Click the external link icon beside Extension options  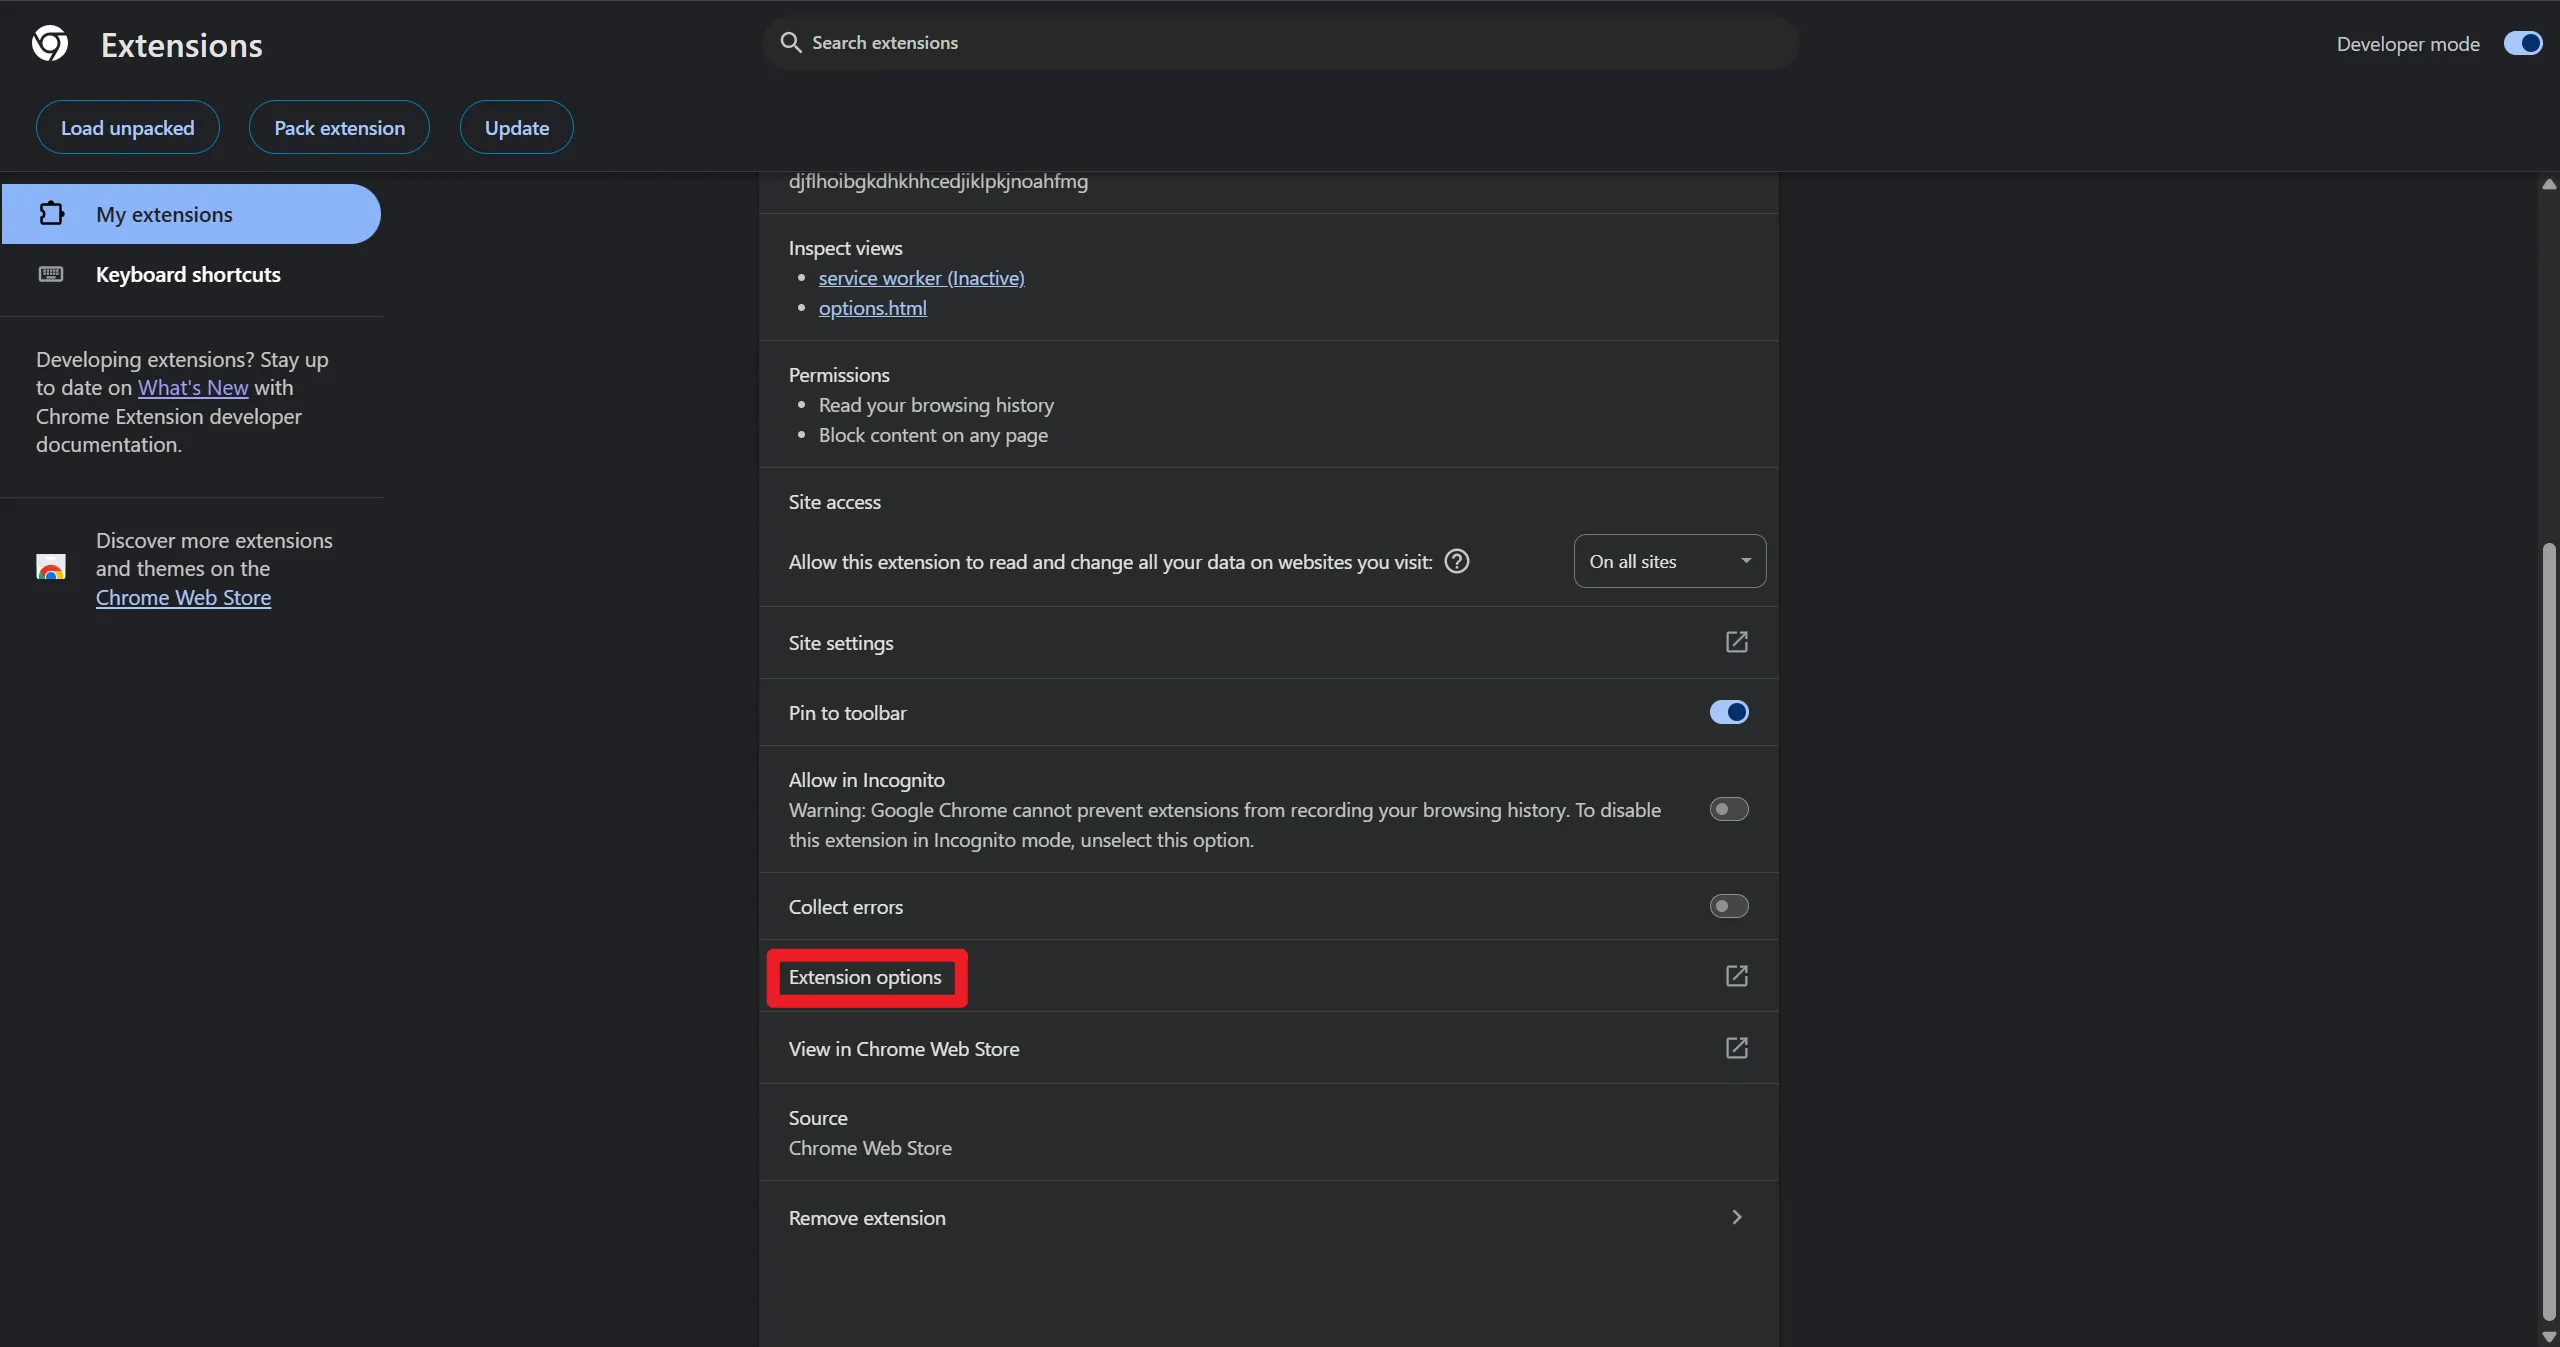[1736, 976]
